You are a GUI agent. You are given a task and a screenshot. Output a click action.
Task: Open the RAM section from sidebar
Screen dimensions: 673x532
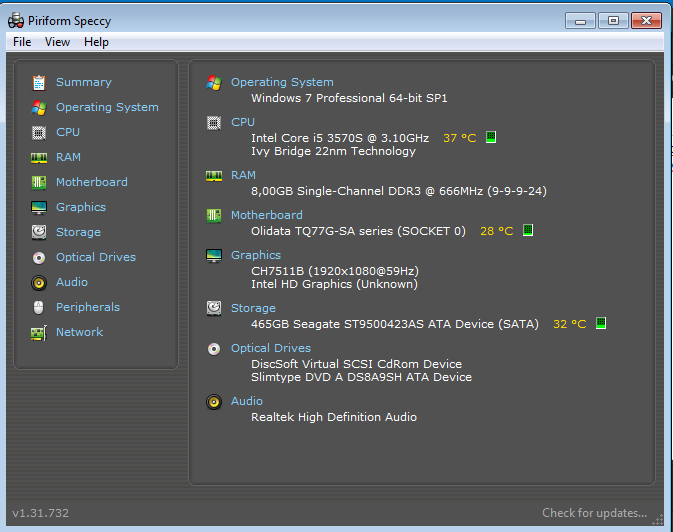tap(68, 157)
